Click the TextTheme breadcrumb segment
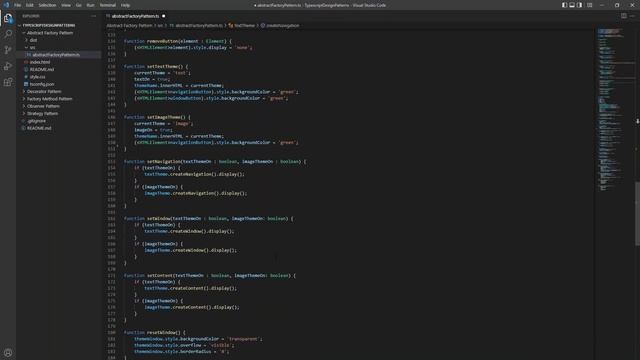 point(244,25)
